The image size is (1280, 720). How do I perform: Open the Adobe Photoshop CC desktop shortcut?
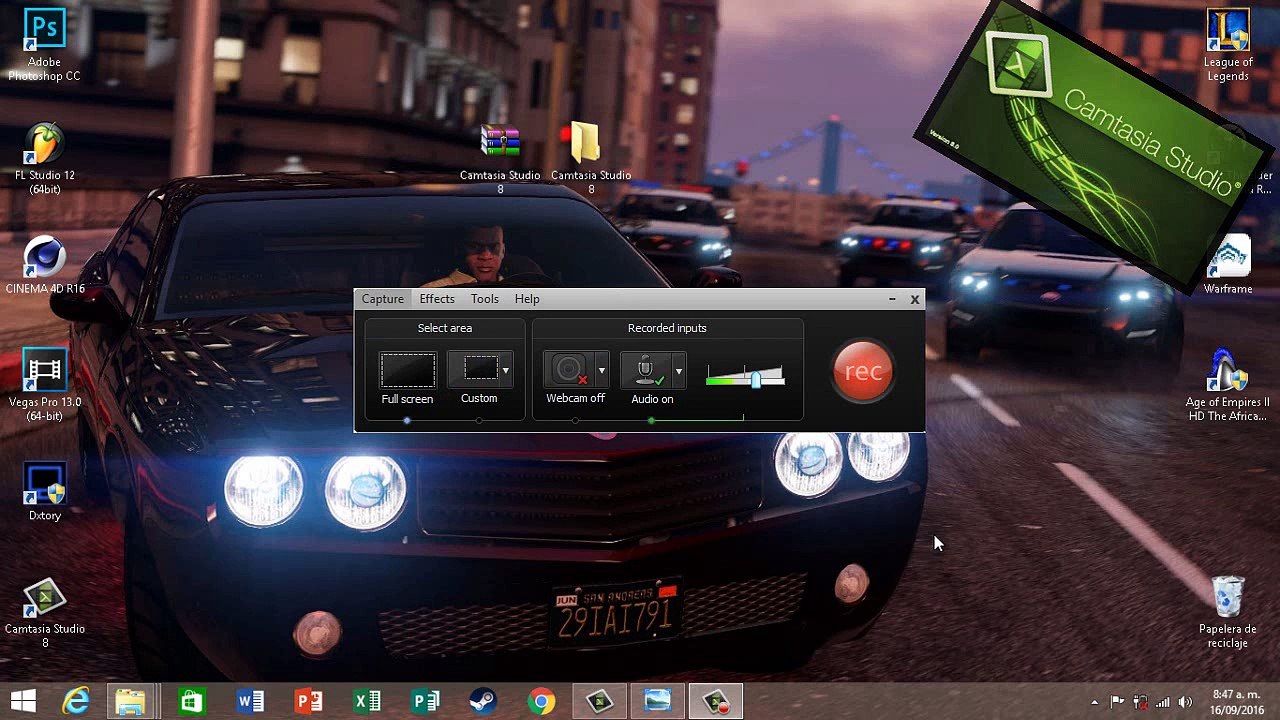(44, 45)
